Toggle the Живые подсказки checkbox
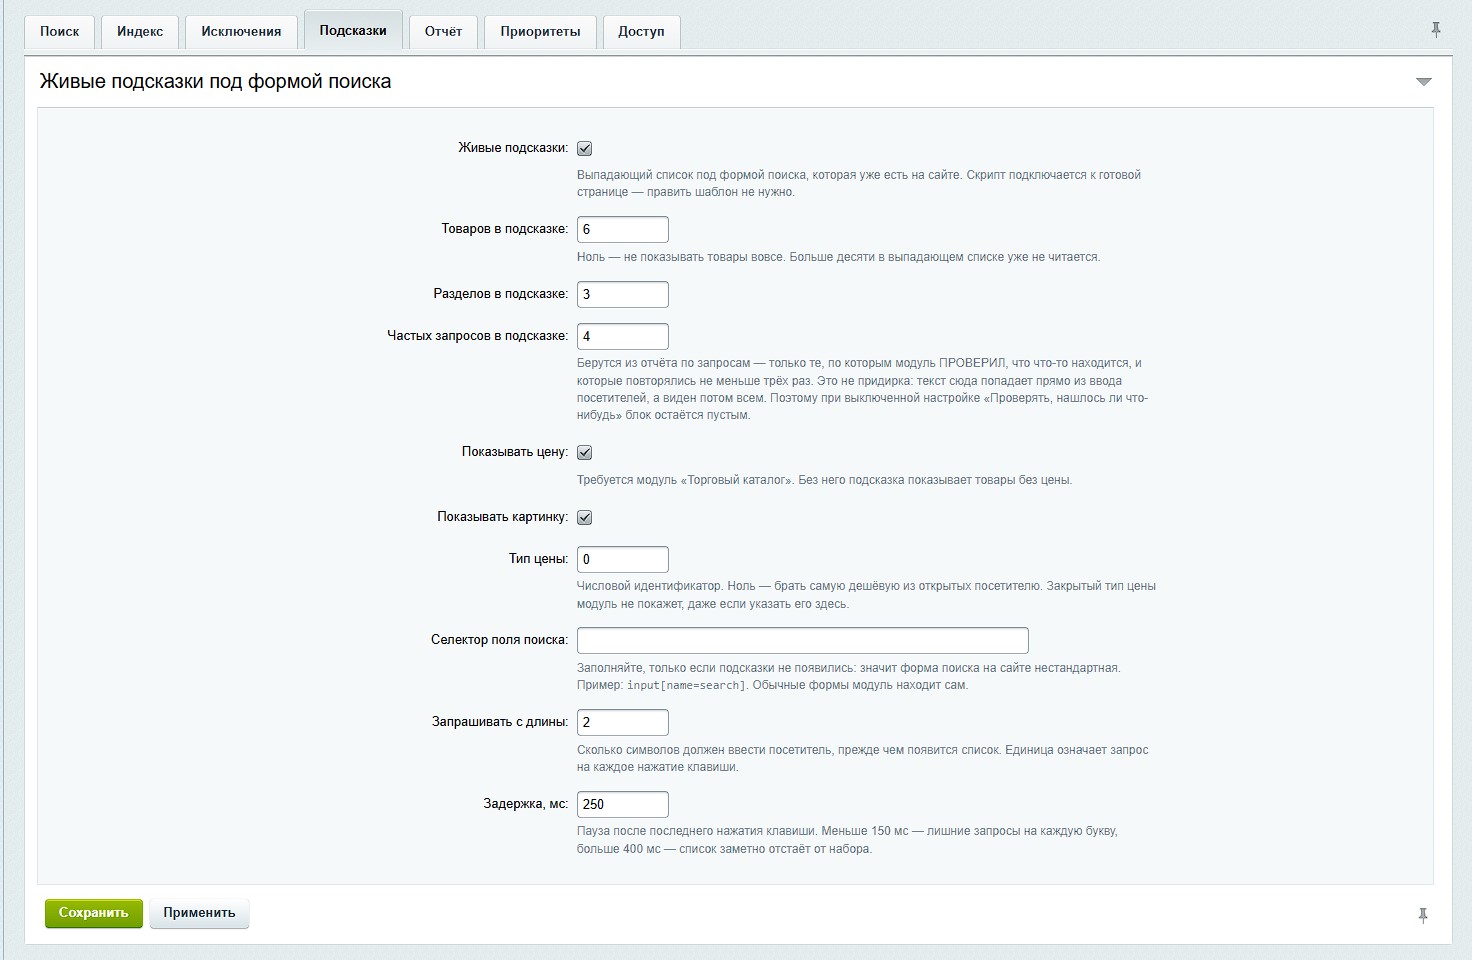The width and height of the screenshot is (1472, 960). click(x=585, y=148)
